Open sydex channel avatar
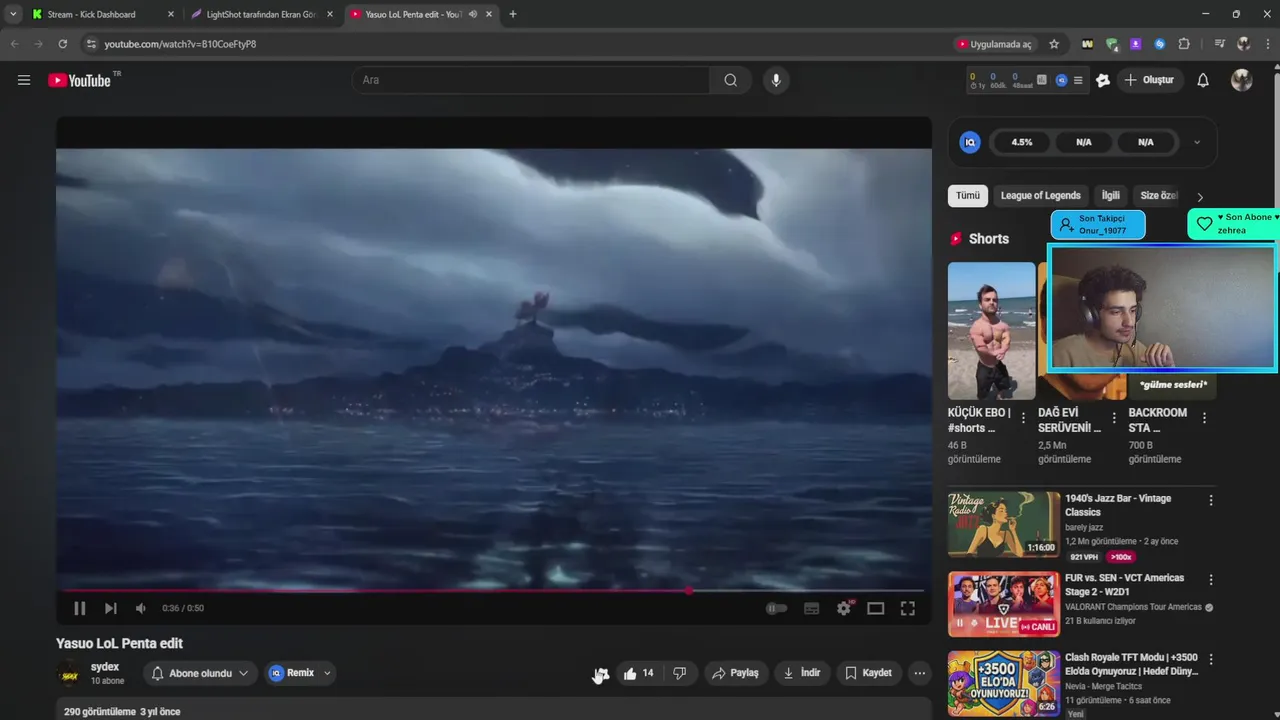This screenshot has width=1280, height=720. (x=69, y=673)
